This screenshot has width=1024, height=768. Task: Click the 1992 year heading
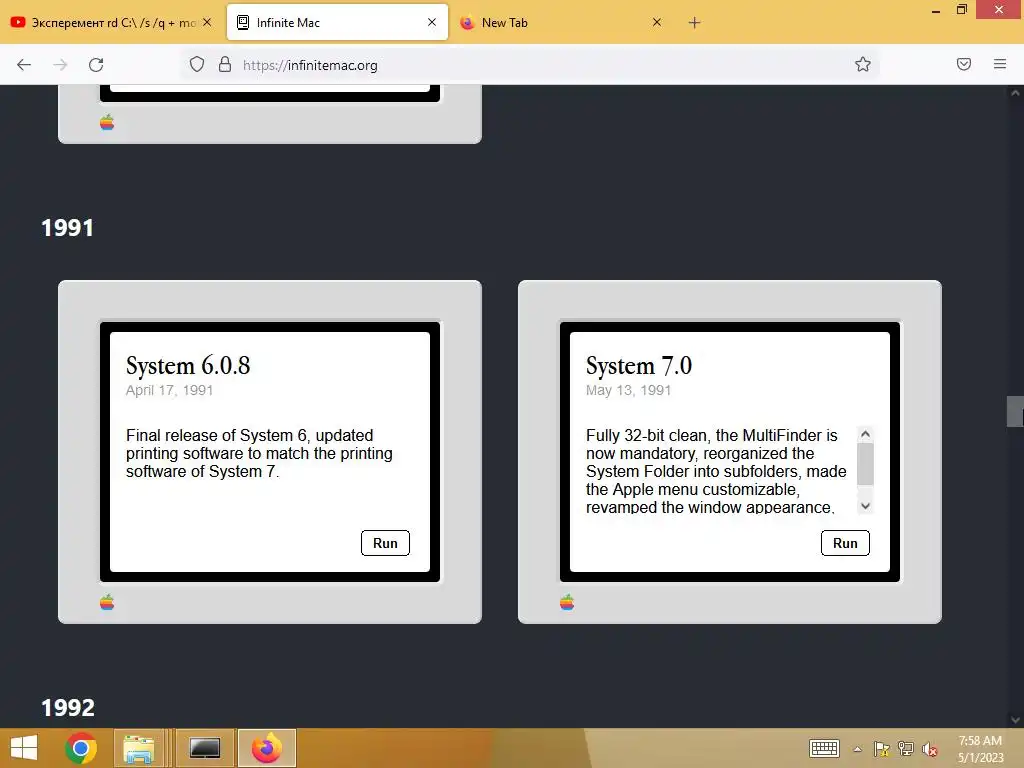click(x=67, y=708)
